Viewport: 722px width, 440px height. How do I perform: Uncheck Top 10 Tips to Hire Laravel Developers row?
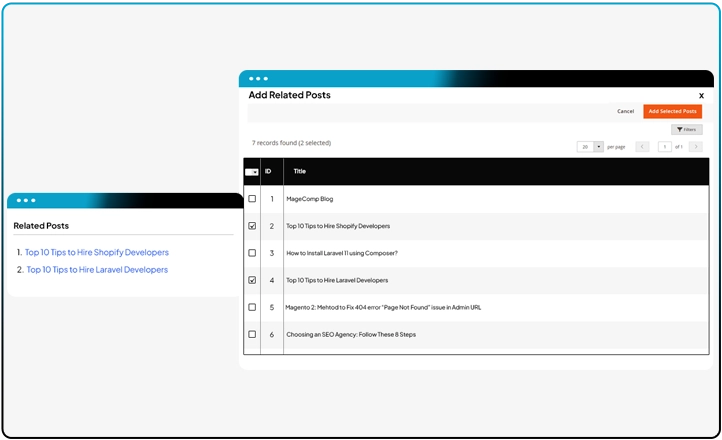(x=252, y=280)
